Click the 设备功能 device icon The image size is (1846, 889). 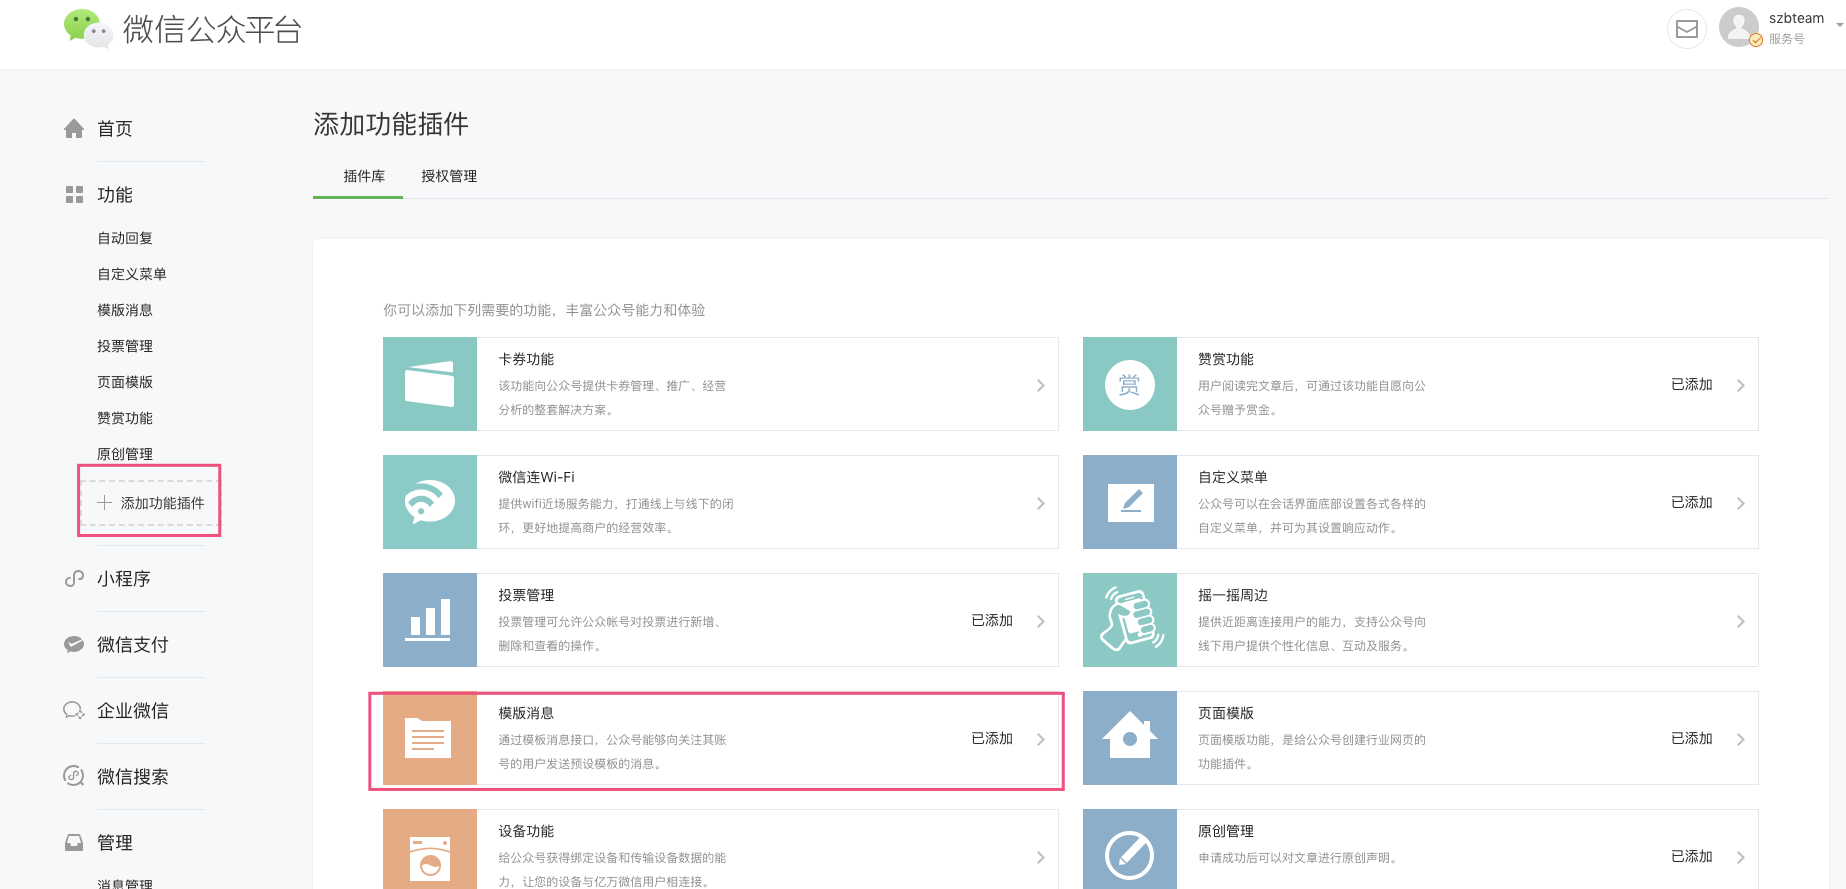coord(430,850)
